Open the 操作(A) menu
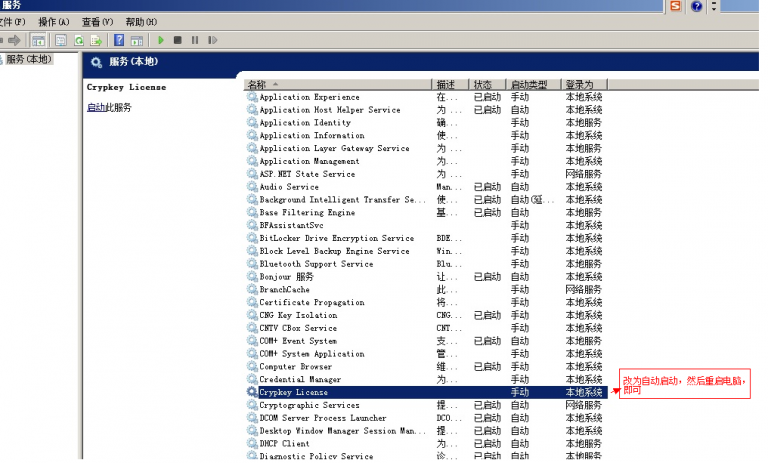768x463 pixels. tap(53, 22)
